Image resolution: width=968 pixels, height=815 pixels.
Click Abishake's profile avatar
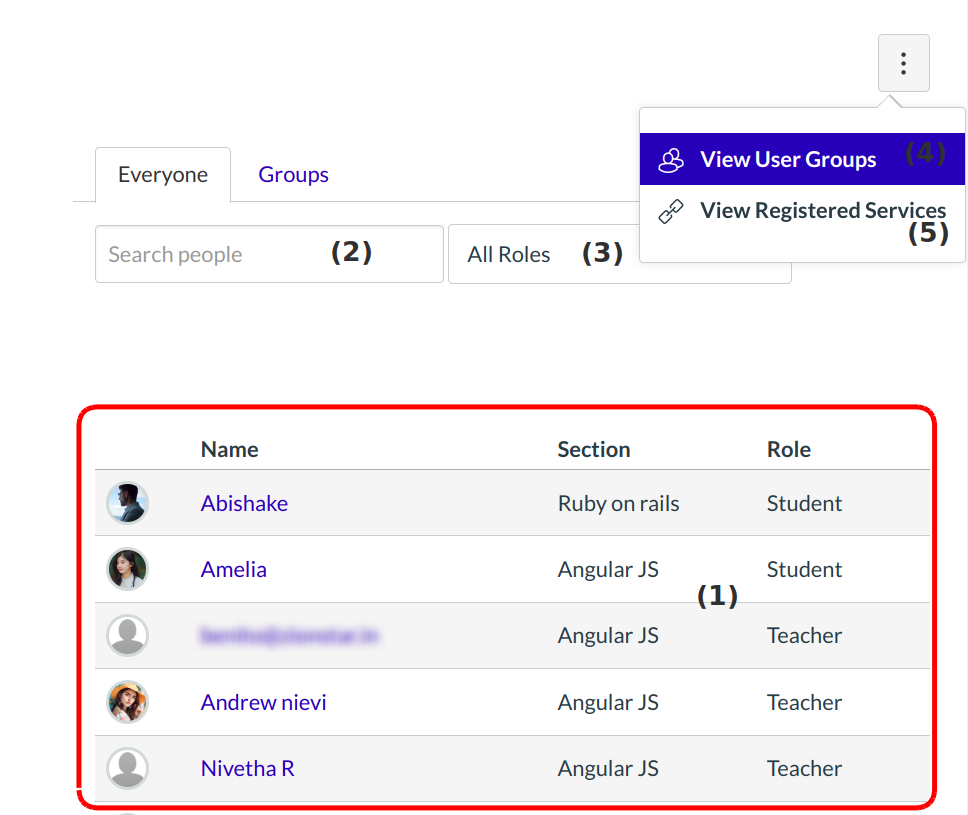128,503
